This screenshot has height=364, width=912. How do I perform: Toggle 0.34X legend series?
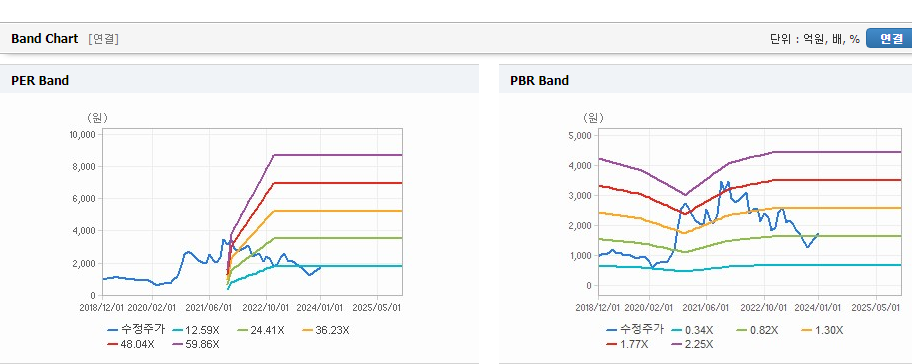(692, 330)
